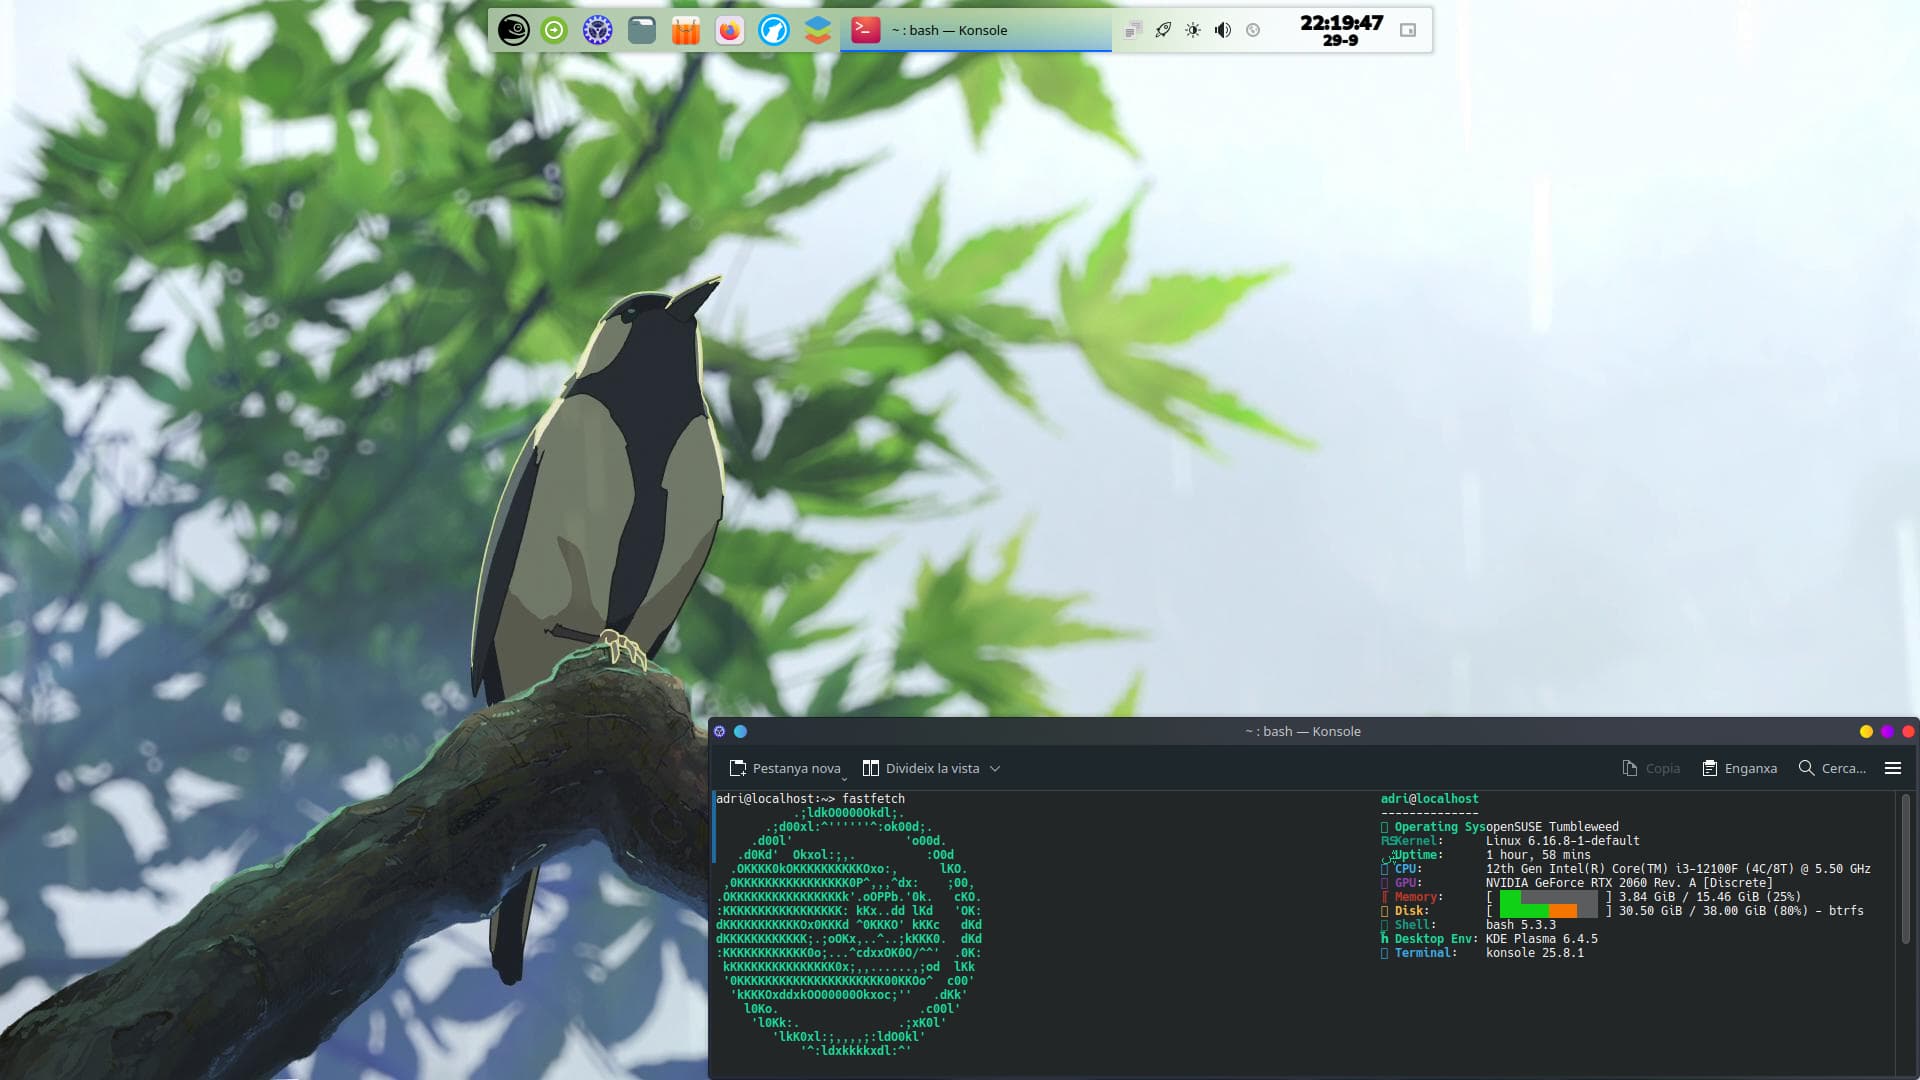Toggle show desktop button at panel end
This screenshot has height=1080, width=1920.
pyautogui.click(x=1407, y=30)
